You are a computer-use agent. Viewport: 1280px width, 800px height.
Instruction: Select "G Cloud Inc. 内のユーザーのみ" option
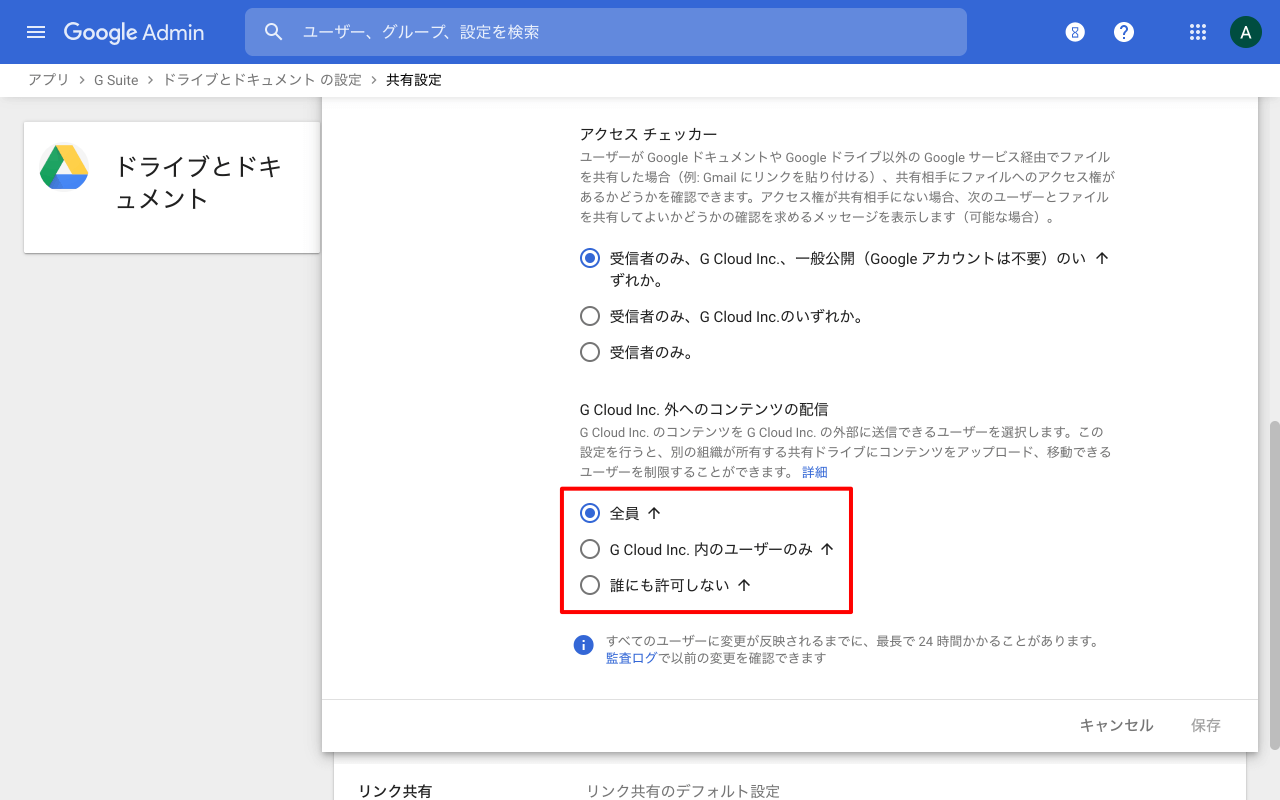point(590,549)
